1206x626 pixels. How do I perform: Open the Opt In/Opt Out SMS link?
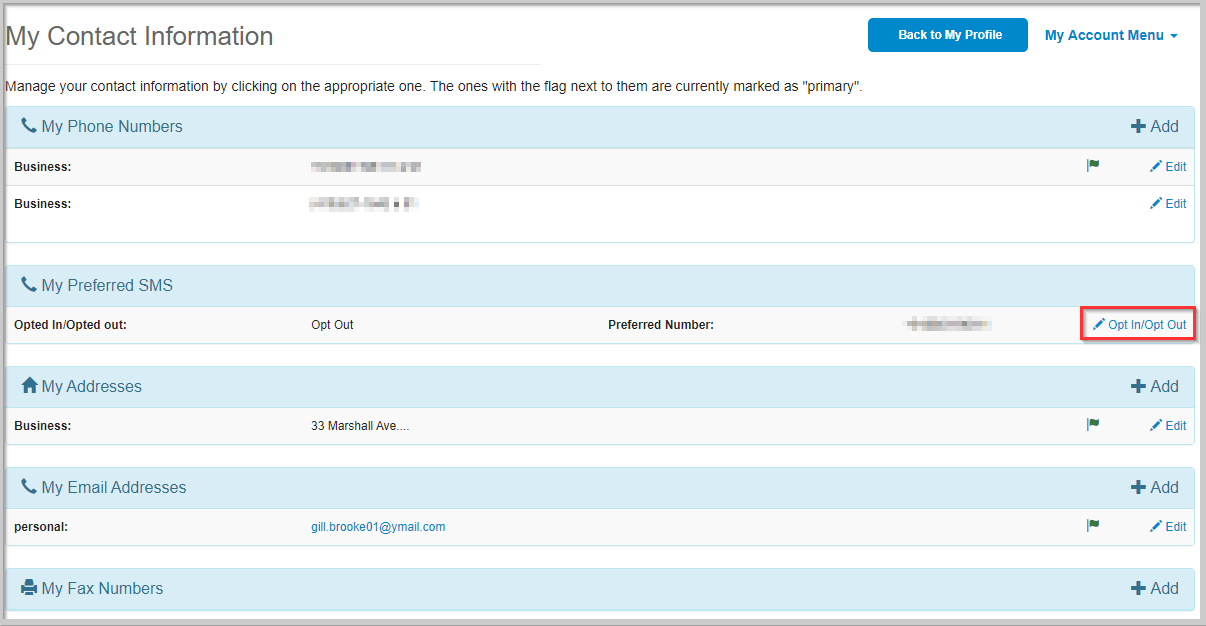[x=1139, y=325]
